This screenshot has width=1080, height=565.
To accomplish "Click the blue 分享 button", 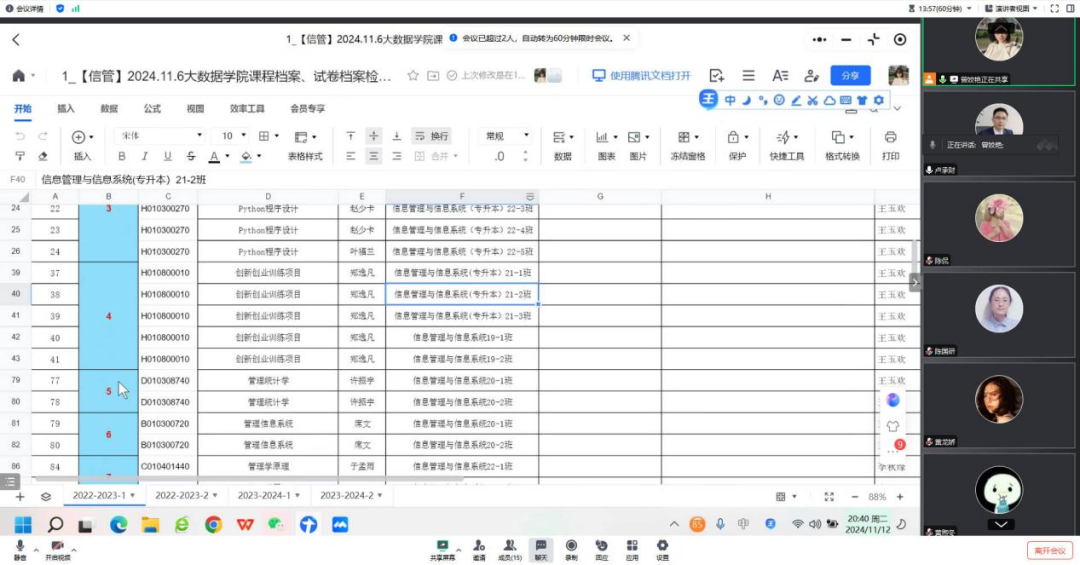I will pyautogui.click(x=849, y=76).
